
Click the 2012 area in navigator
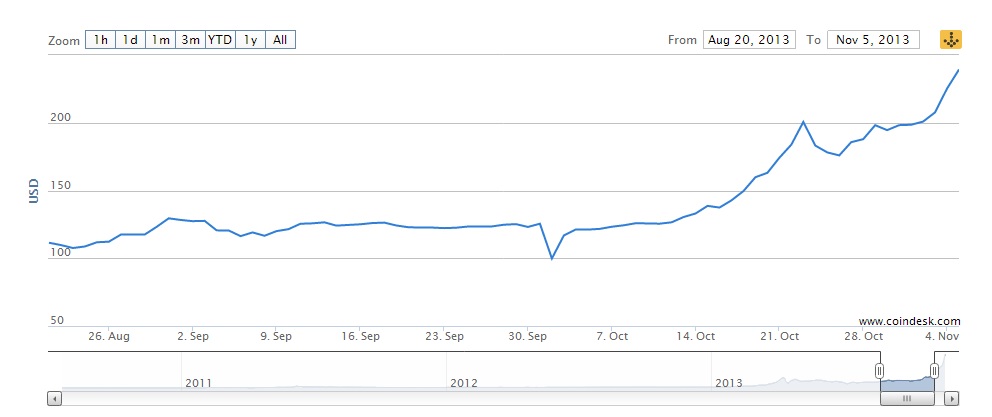(464, 382)
